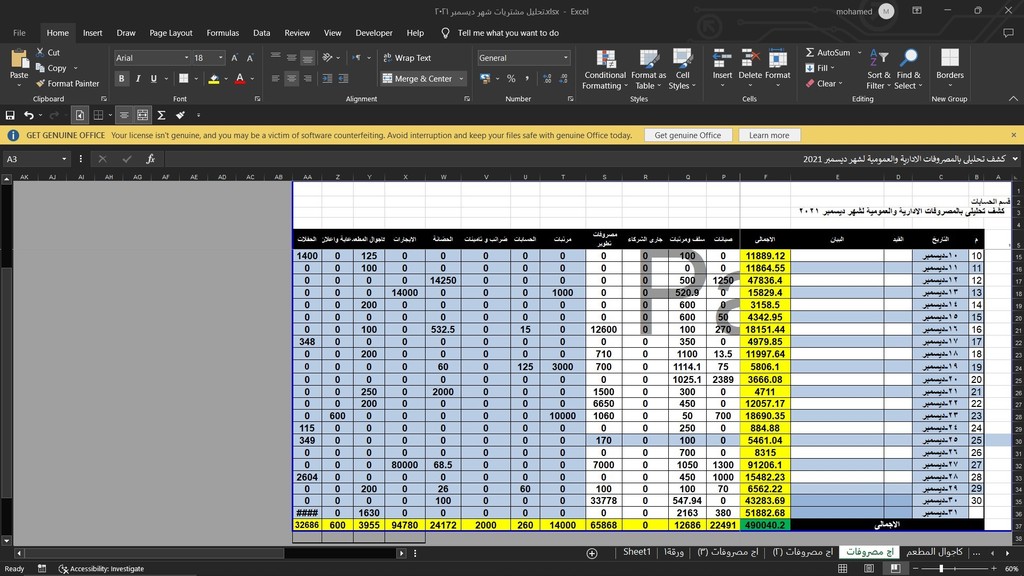Image resolution: width=1024 pixels, height=576 pixels.
Task: Click the Learn more button
Action: tap(769, 135)
